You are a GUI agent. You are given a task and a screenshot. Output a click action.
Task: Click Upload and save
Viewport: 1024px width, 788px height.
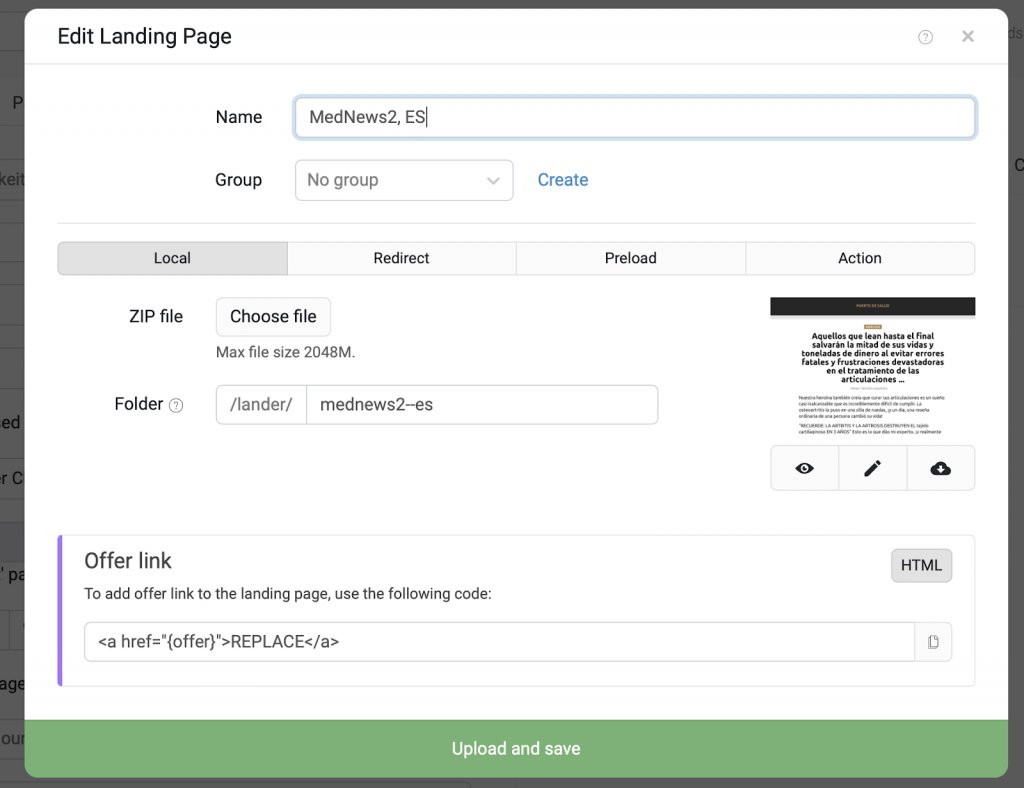(515, 748)
